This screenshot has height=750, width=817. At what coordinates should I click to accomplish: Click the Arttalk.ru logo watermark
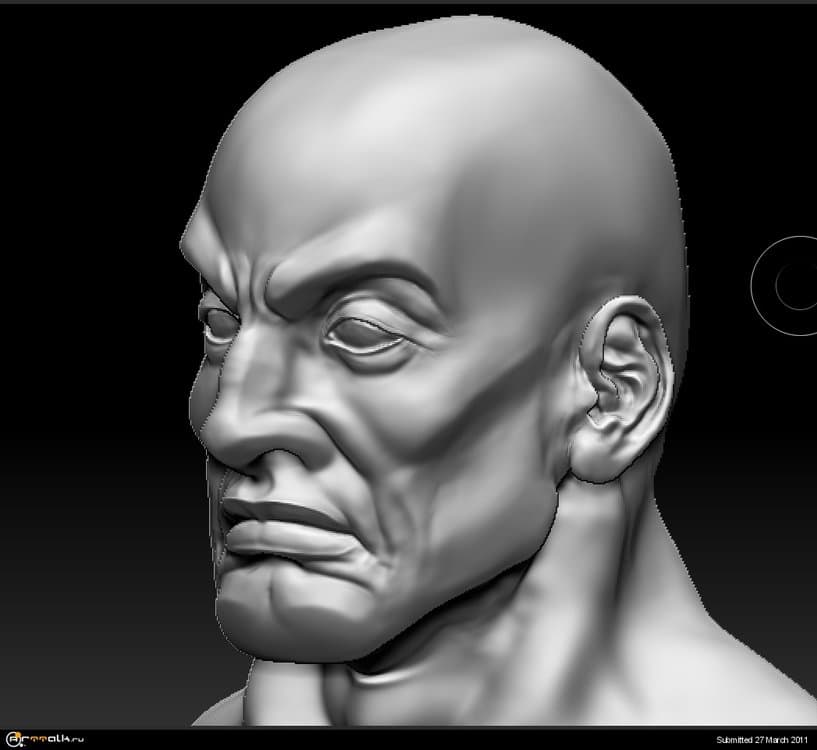(x=48, y=738)
